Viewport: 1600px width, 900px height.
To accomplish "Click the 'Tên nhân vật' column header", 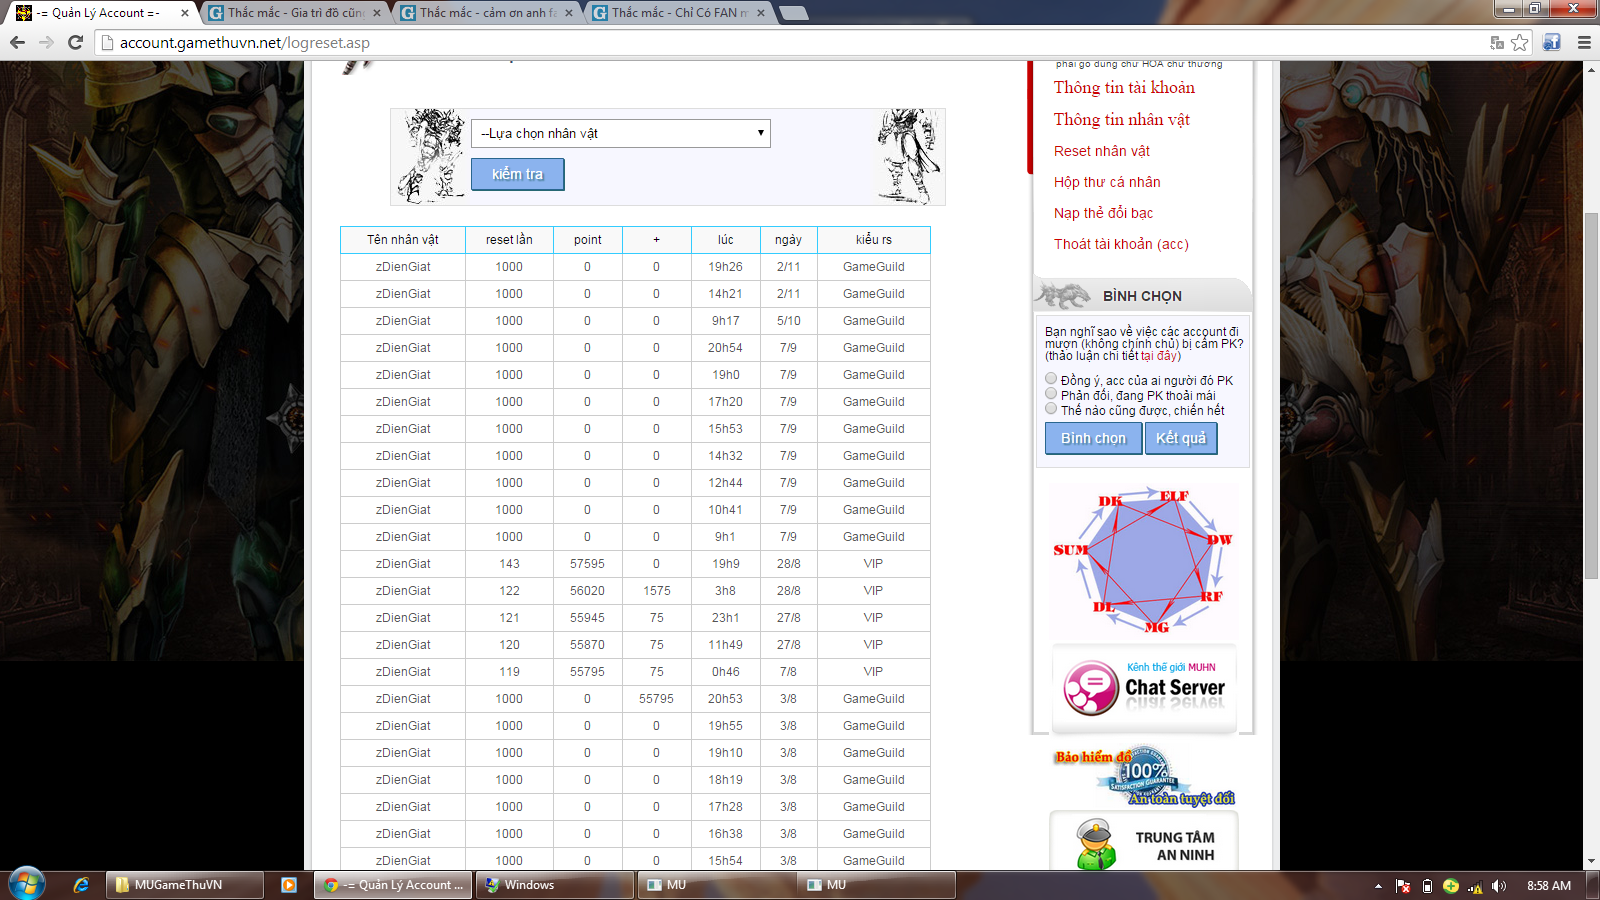I will 403,240.
